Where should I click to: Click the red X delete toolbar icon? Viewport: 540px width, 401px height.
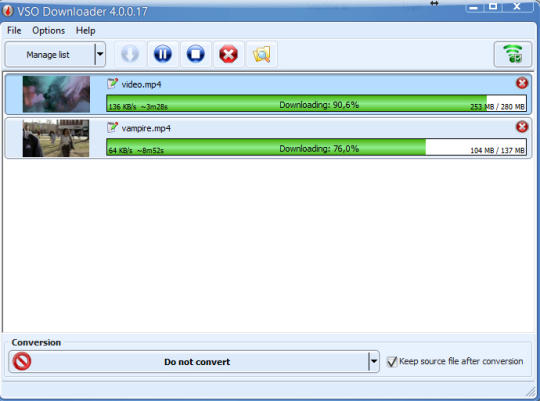pyautogui.click(x=228, y=54)
